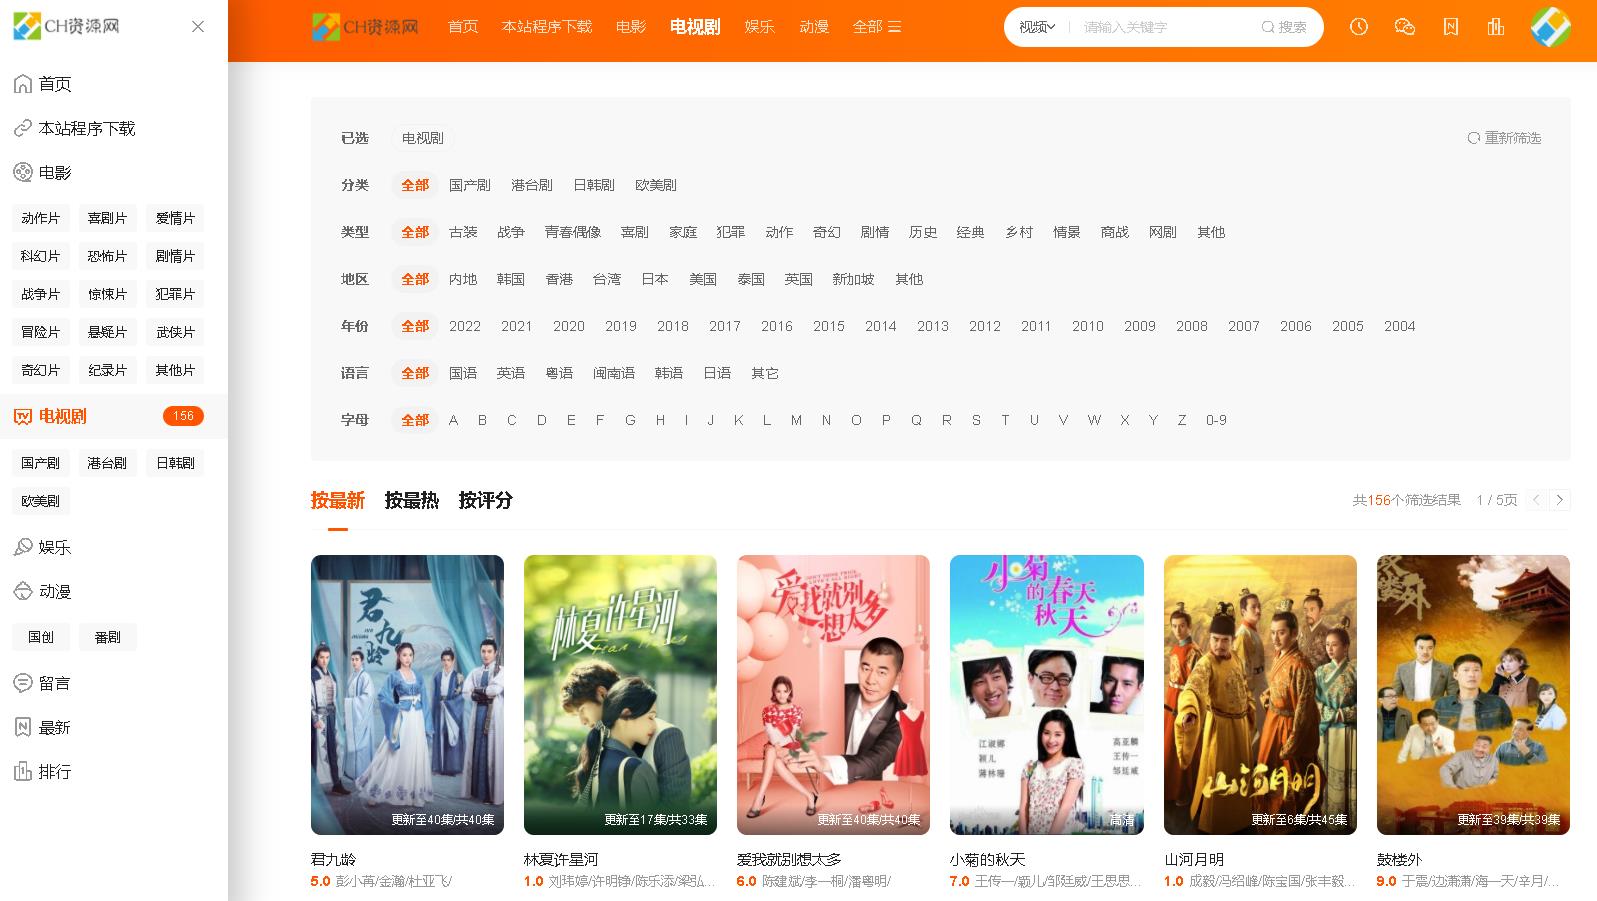The image size is (1597, 901).
Task: Open the 君九龄 drama poster
Action: pyautogui.click(x=407, y=694)
